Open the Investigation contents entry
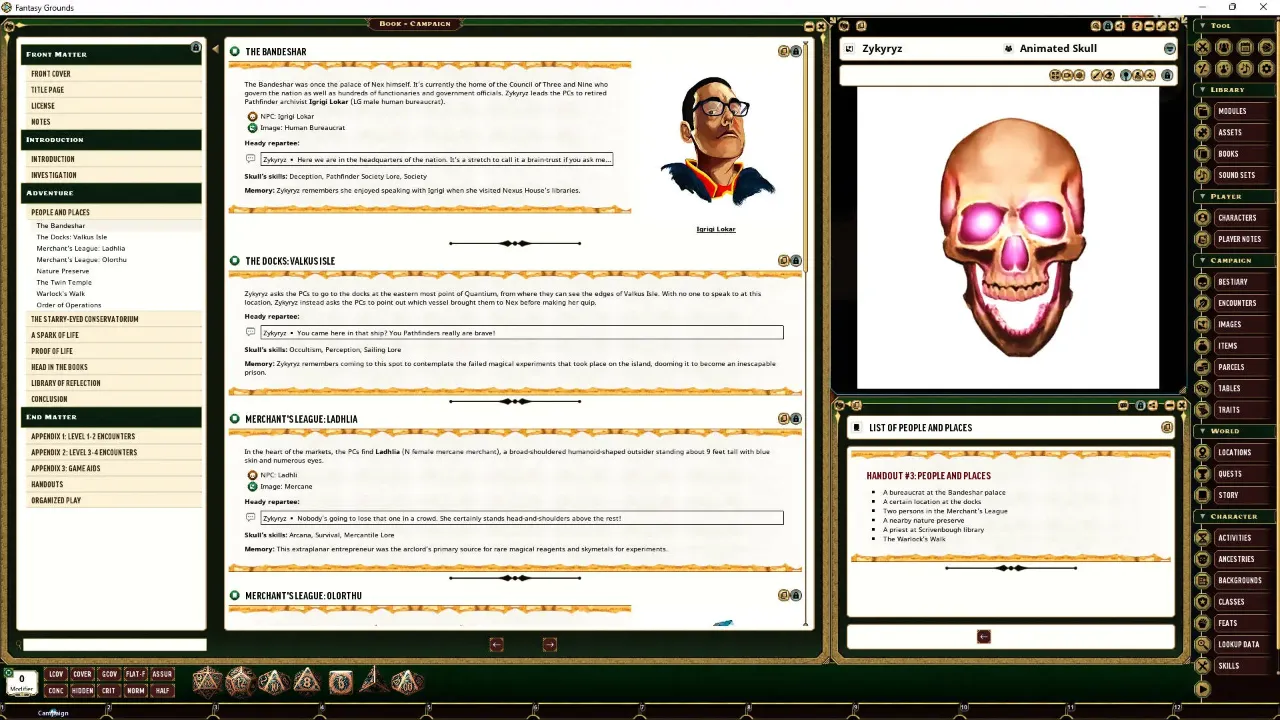 54,175
